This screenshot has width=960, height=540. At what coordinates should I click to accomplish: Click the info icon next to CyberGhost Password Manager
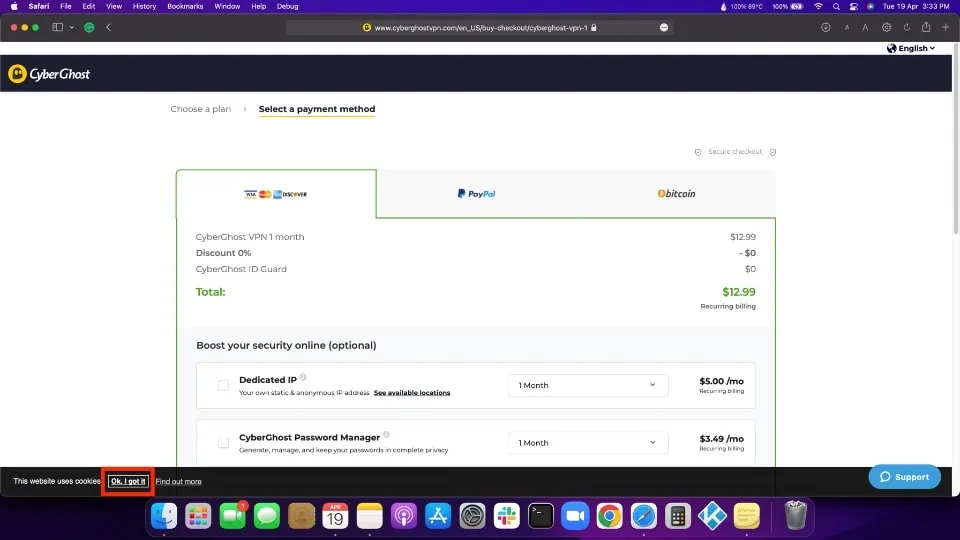tap(386, 435)
